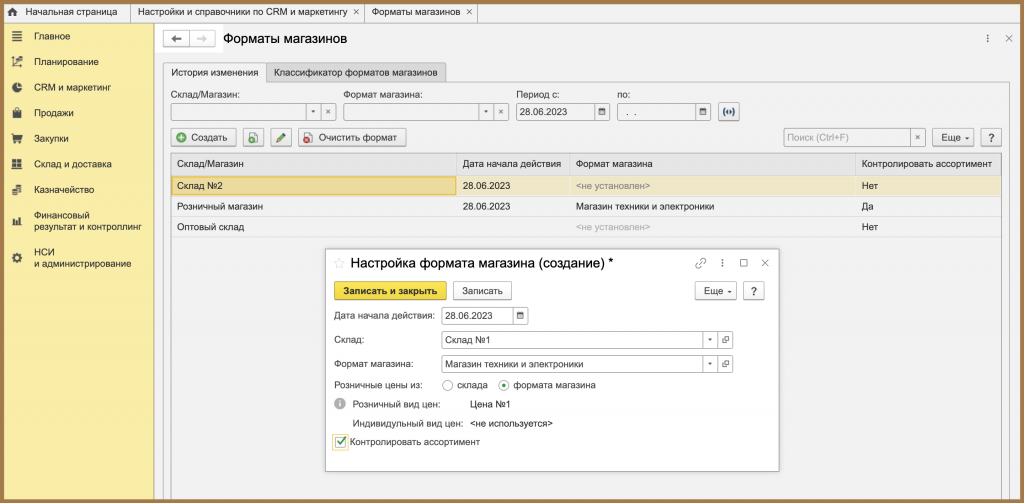Open the Главное section in sidebar
The image size is (1024, 503).
click(52, 37)
